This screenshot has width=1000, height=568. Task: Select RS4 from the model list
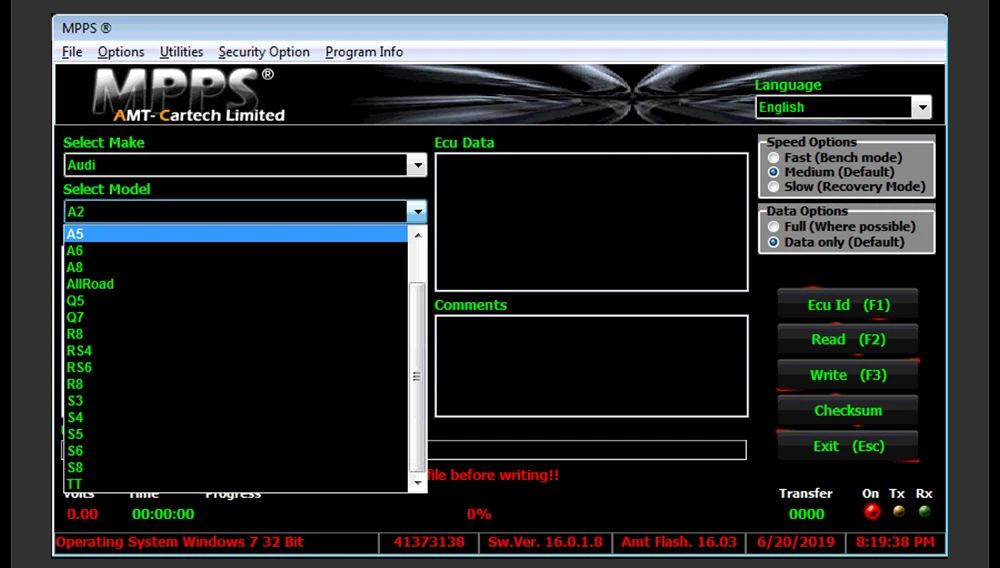click(236, 351)
